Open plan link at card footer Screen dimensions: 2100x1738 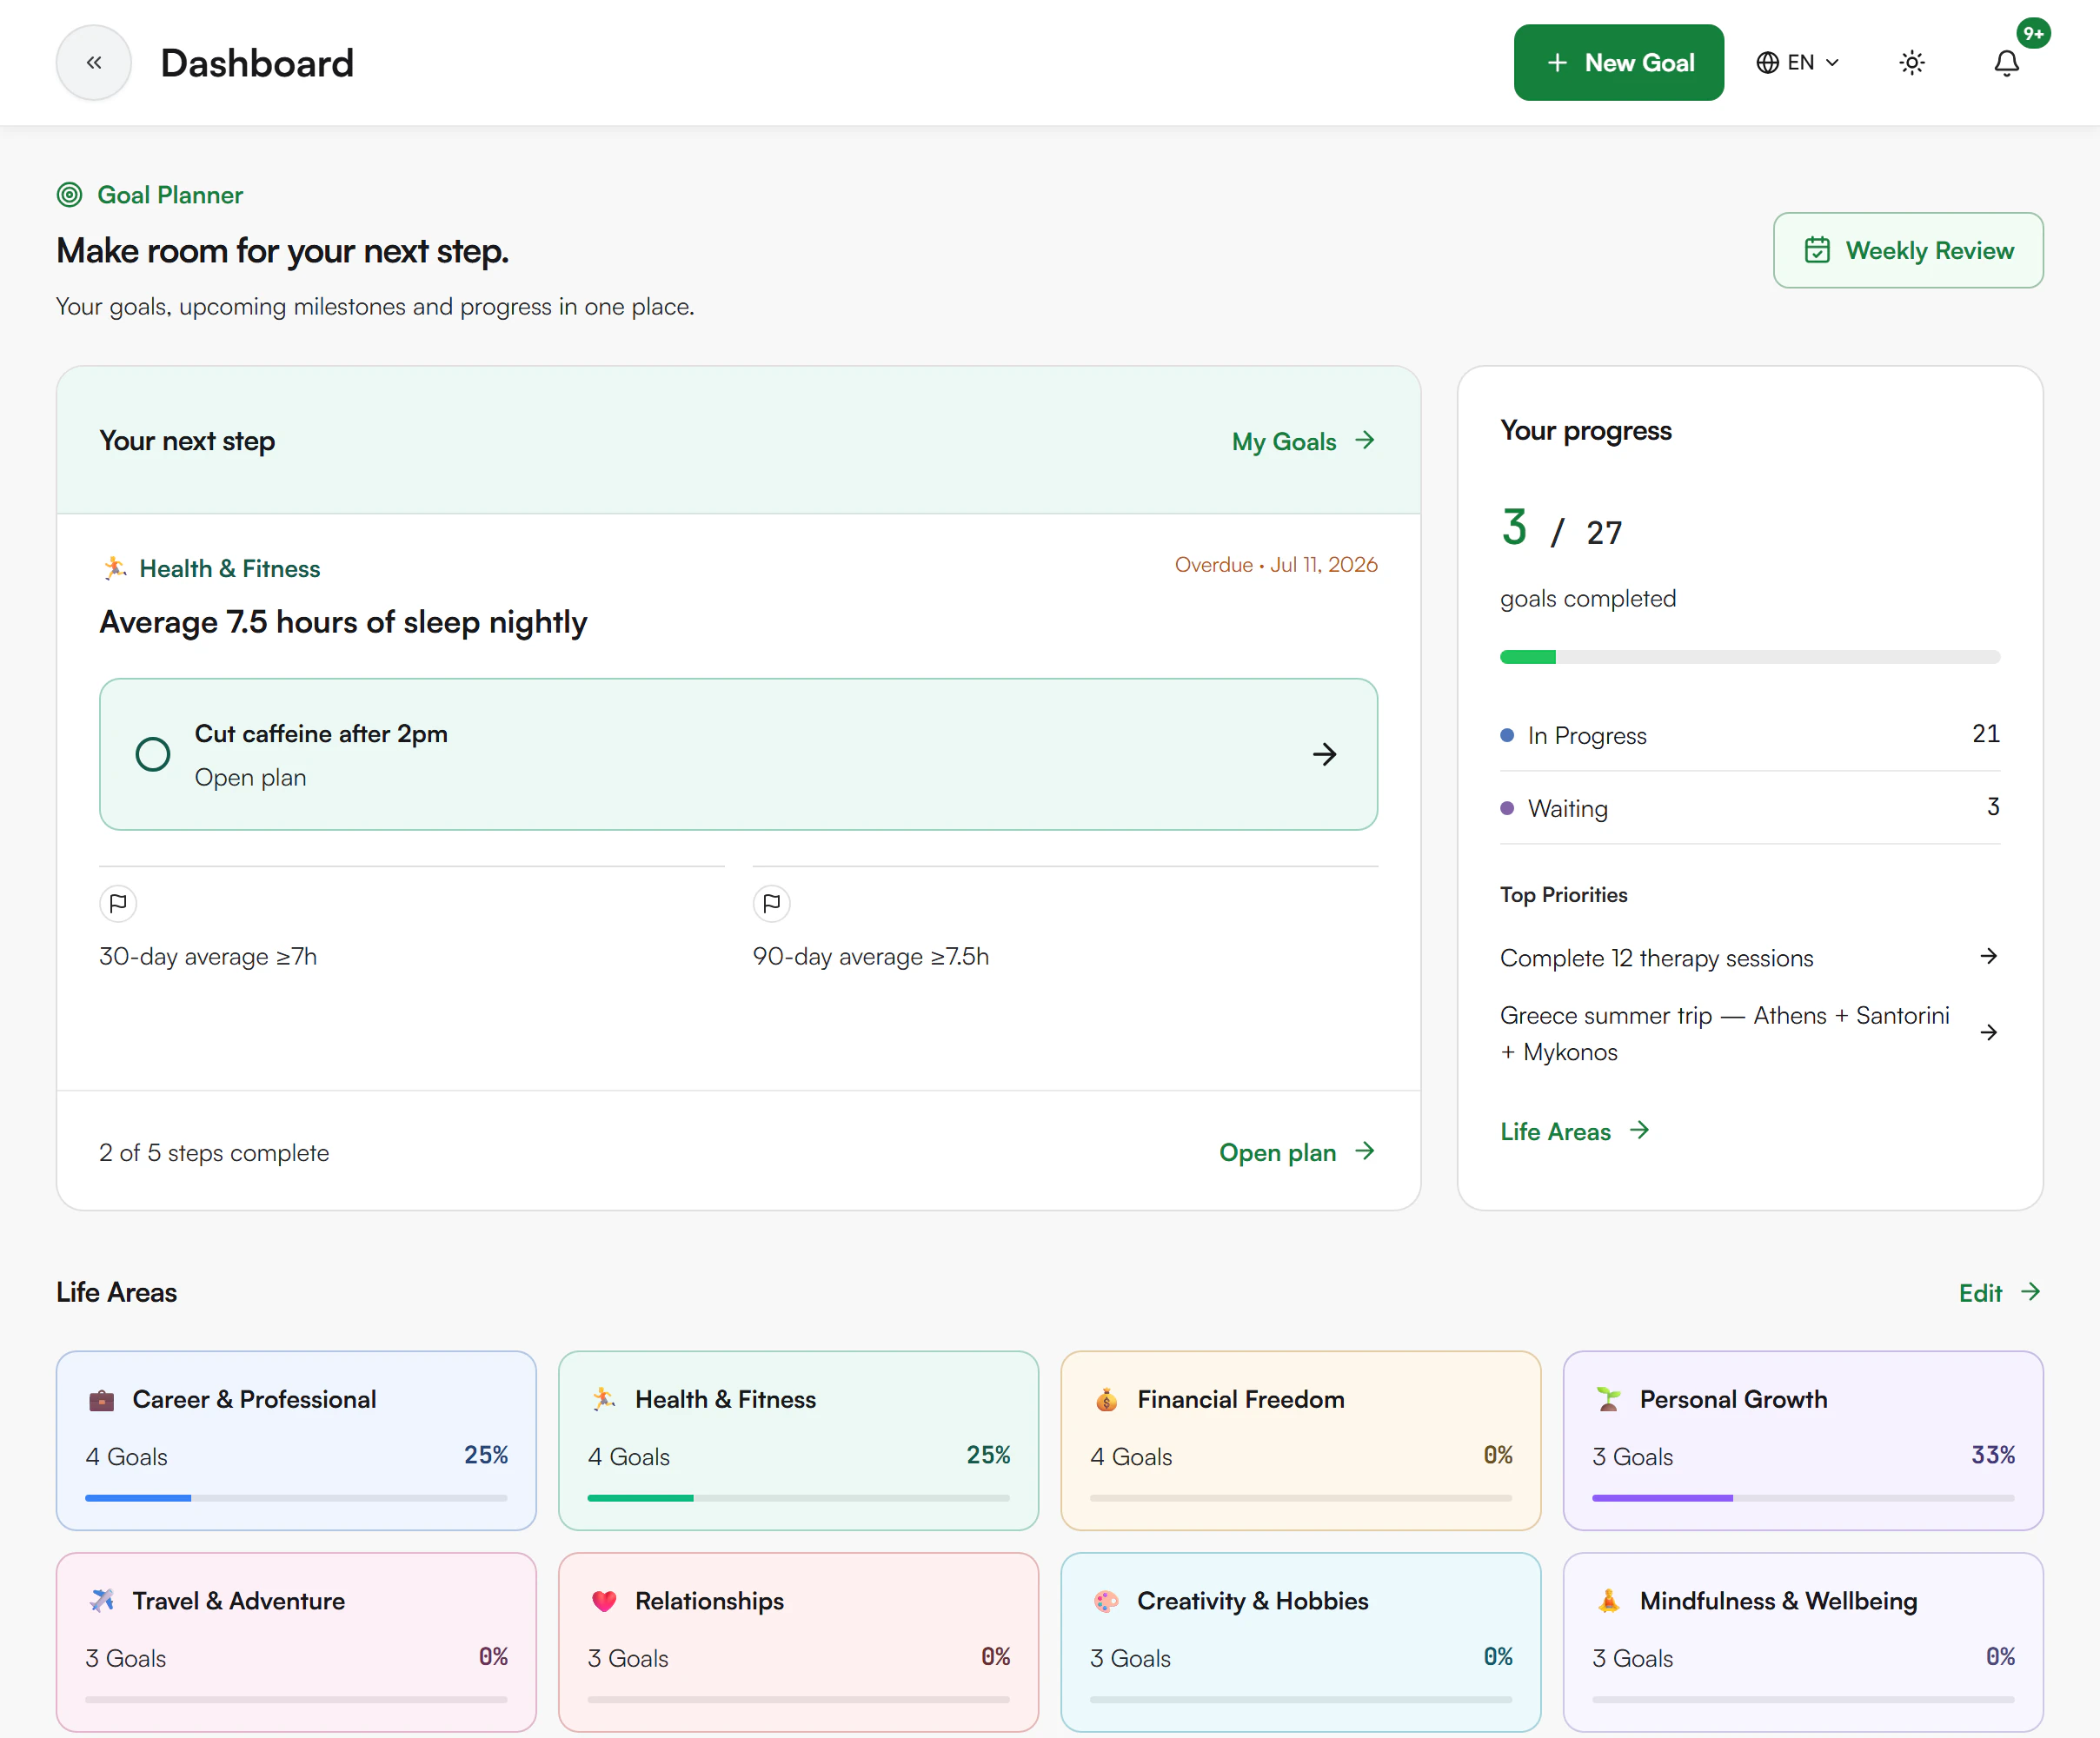[1297, 1152]
